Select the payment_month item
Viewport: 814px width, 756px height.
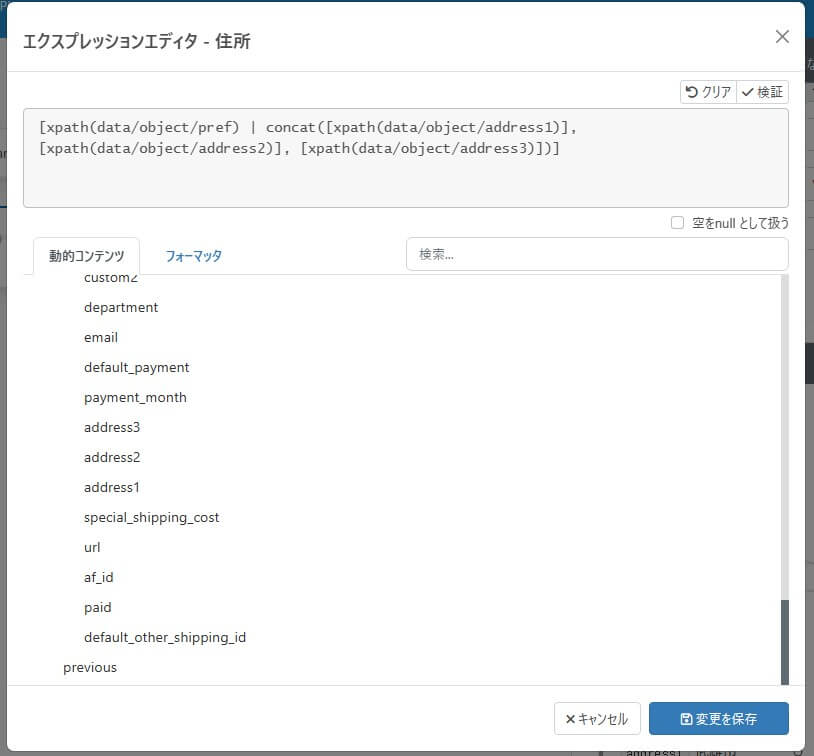[x=135, y=398]
